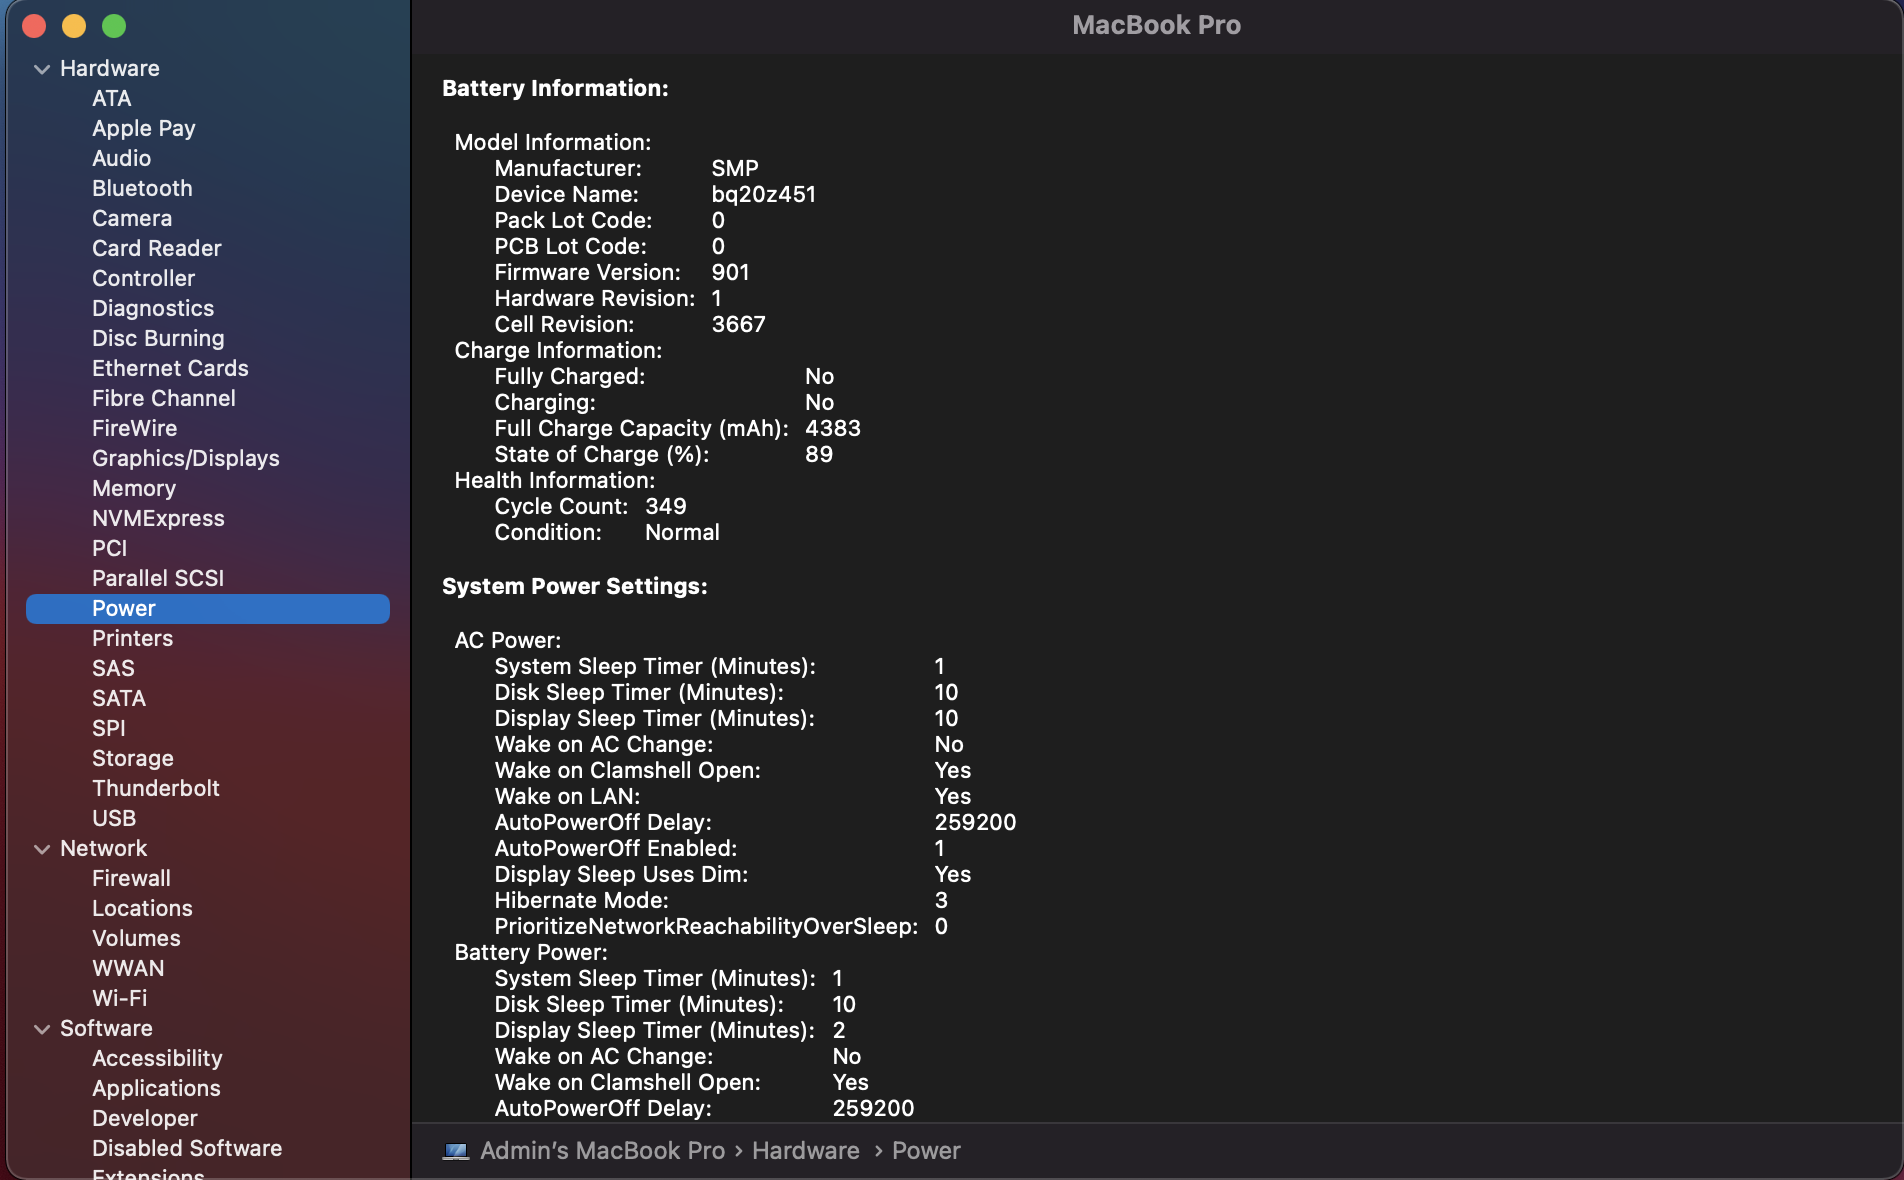
Task: Click the Cycle Count value 349
Action: coord(666,506)
